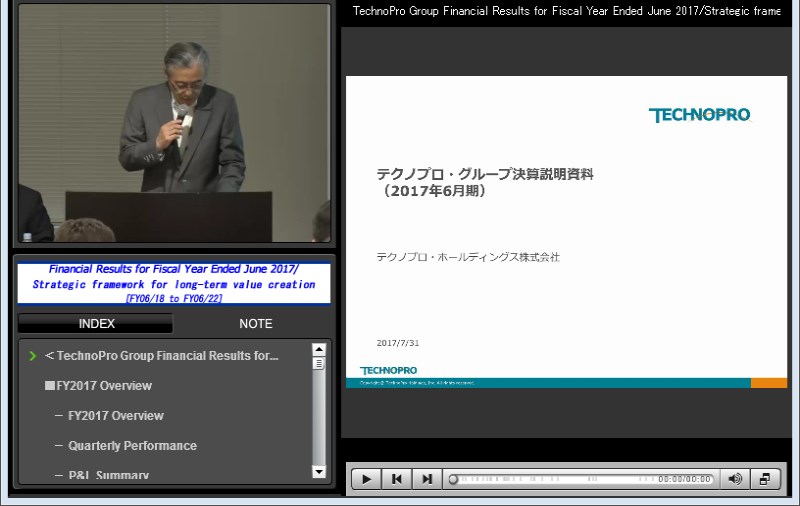Open the NOTE tab

[x=256, y=323]
